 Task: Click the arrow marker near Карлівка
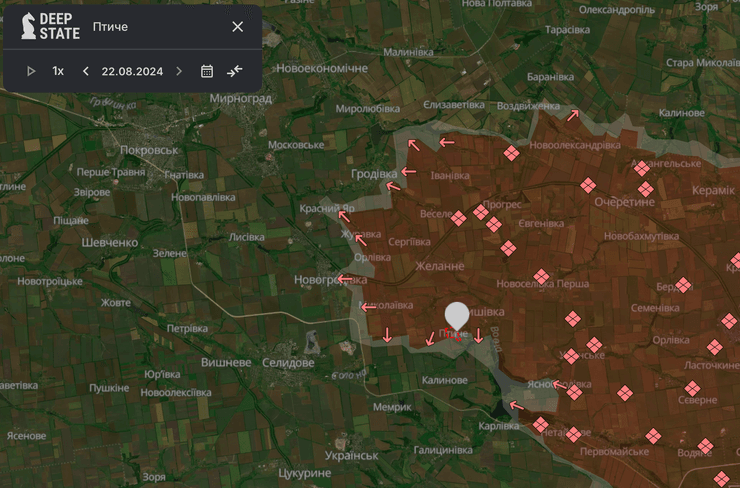(515, 406)
